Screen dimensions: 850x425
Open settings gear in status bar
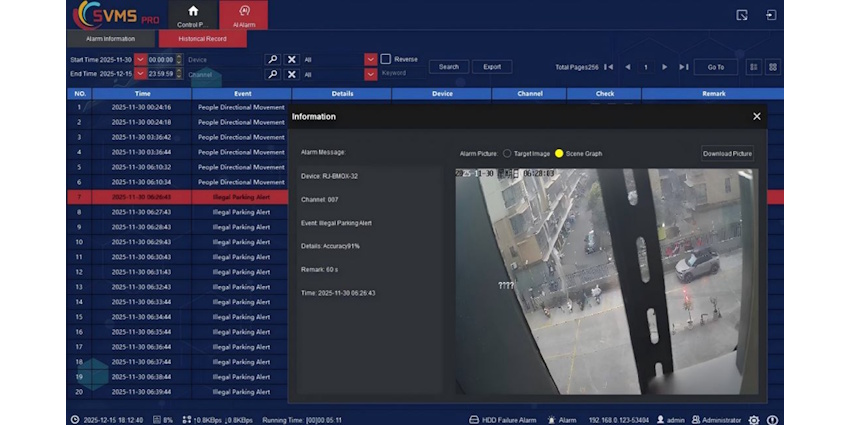tap(754, 420)
